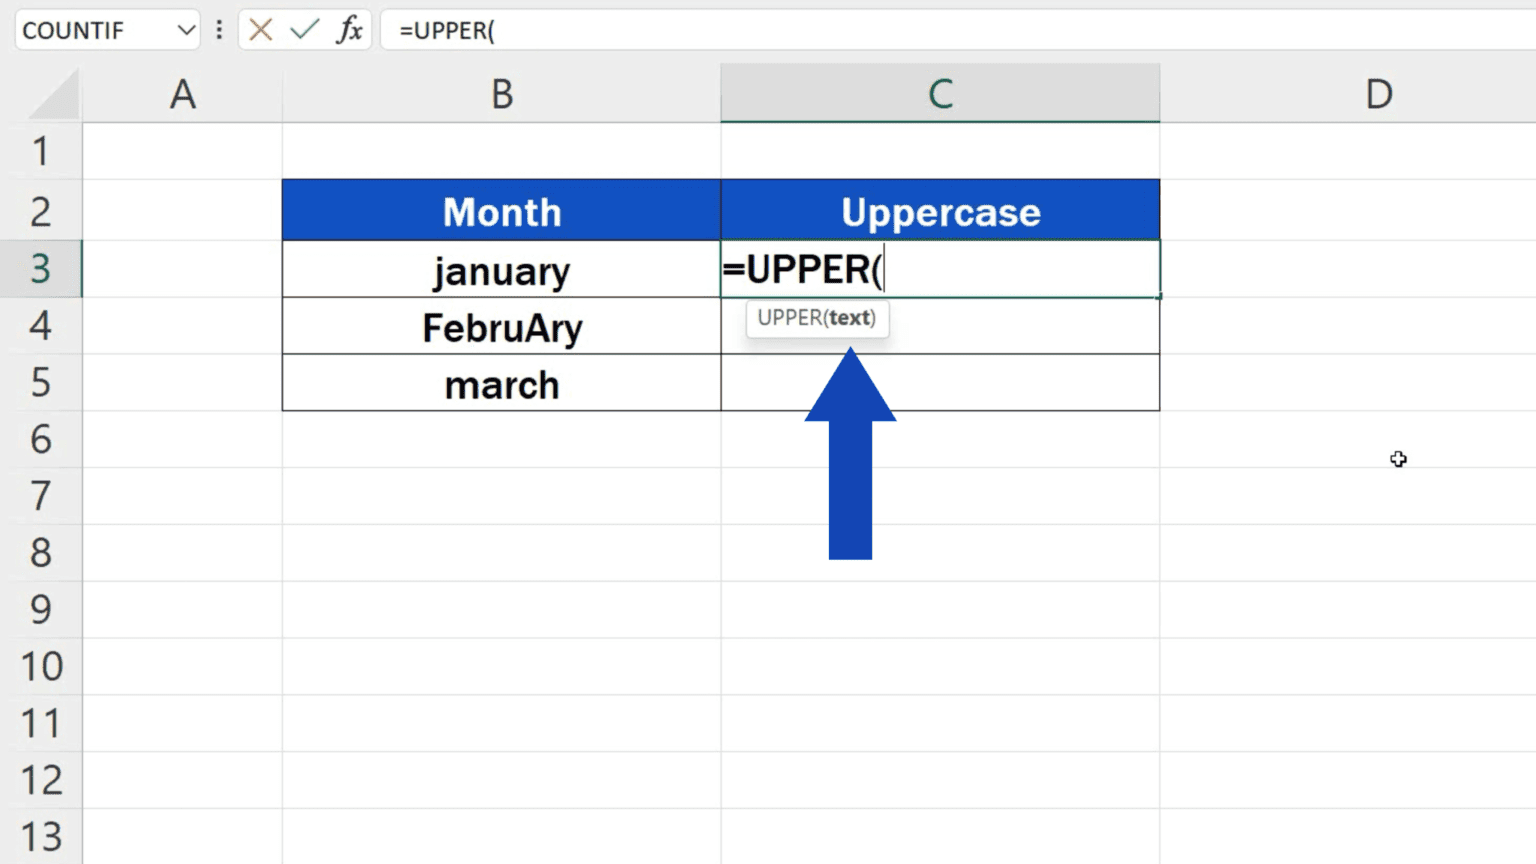1536x864 pixels.
Task: Select column D header
Action: [1379, 93]
